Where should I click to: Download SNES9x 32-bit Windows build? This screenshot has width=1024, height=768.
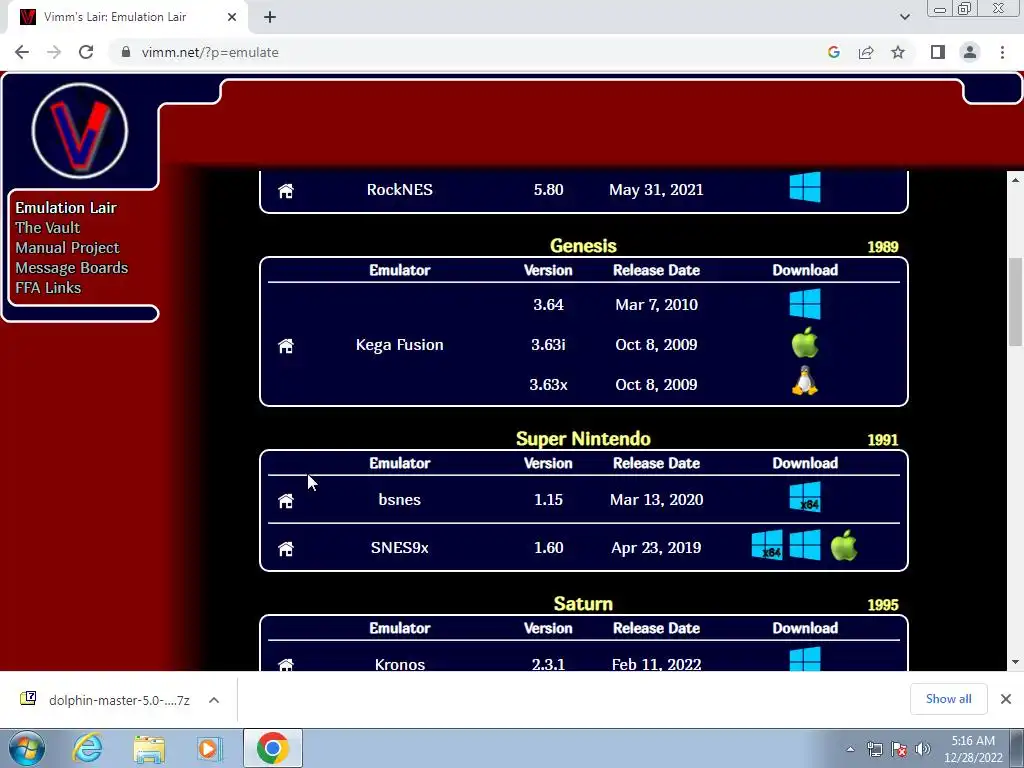pyautogui.click(x=805, y=545)
